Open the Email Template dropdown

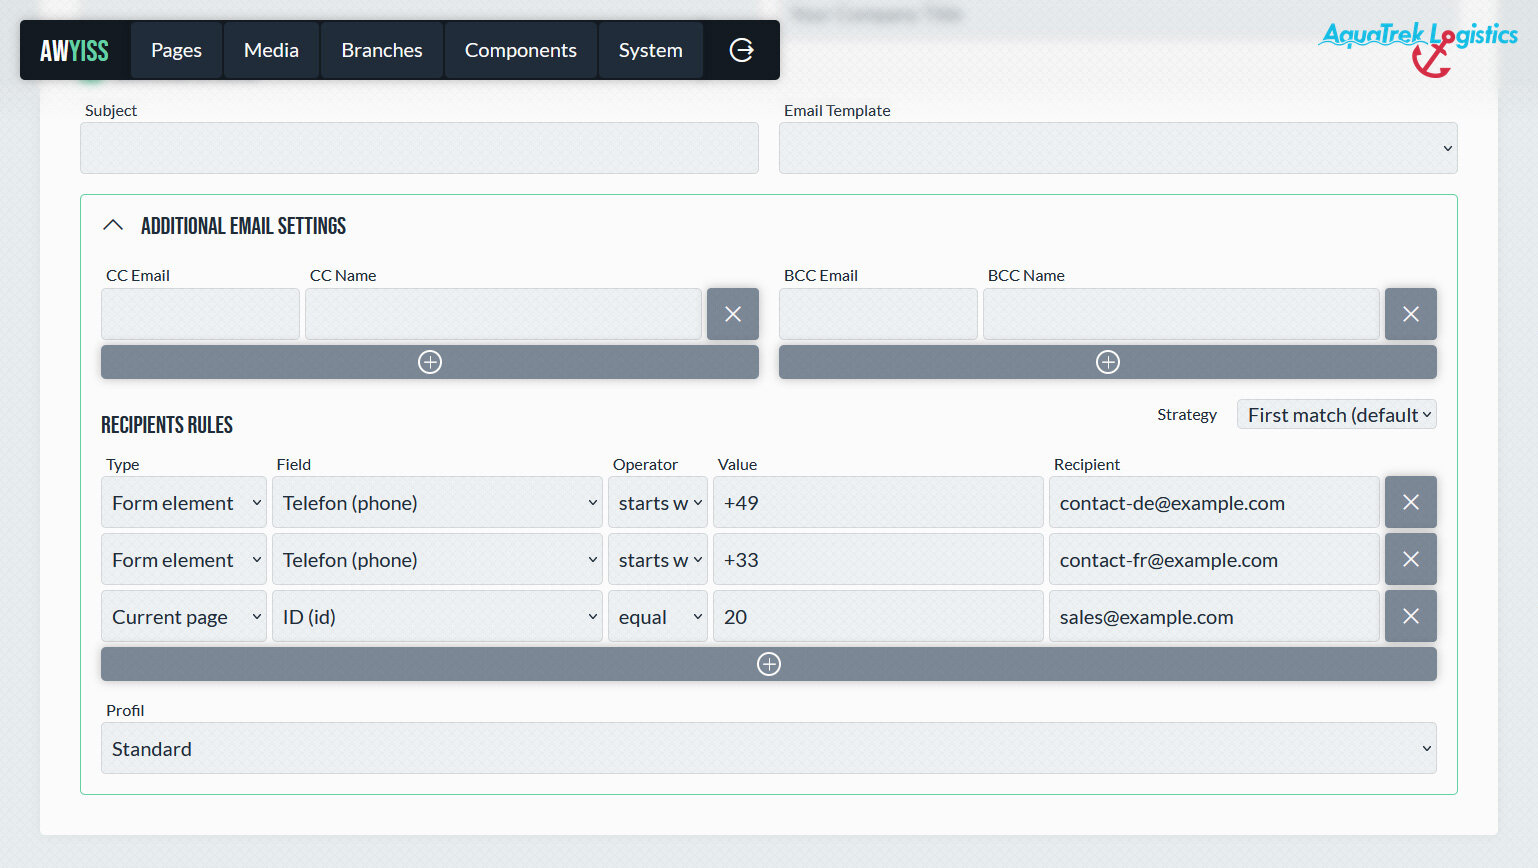pyautogui.click(x=1117, y=148)
